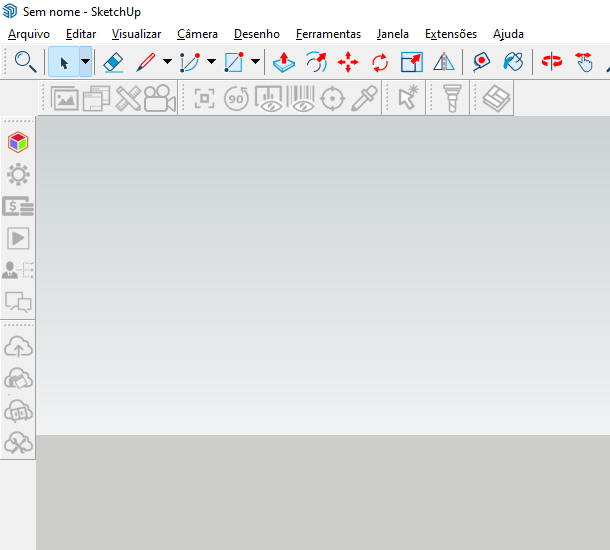The width and height of the screenshot is (610, 550).
Task: Select the Paint Bucket tool
Action: [513, 62]
